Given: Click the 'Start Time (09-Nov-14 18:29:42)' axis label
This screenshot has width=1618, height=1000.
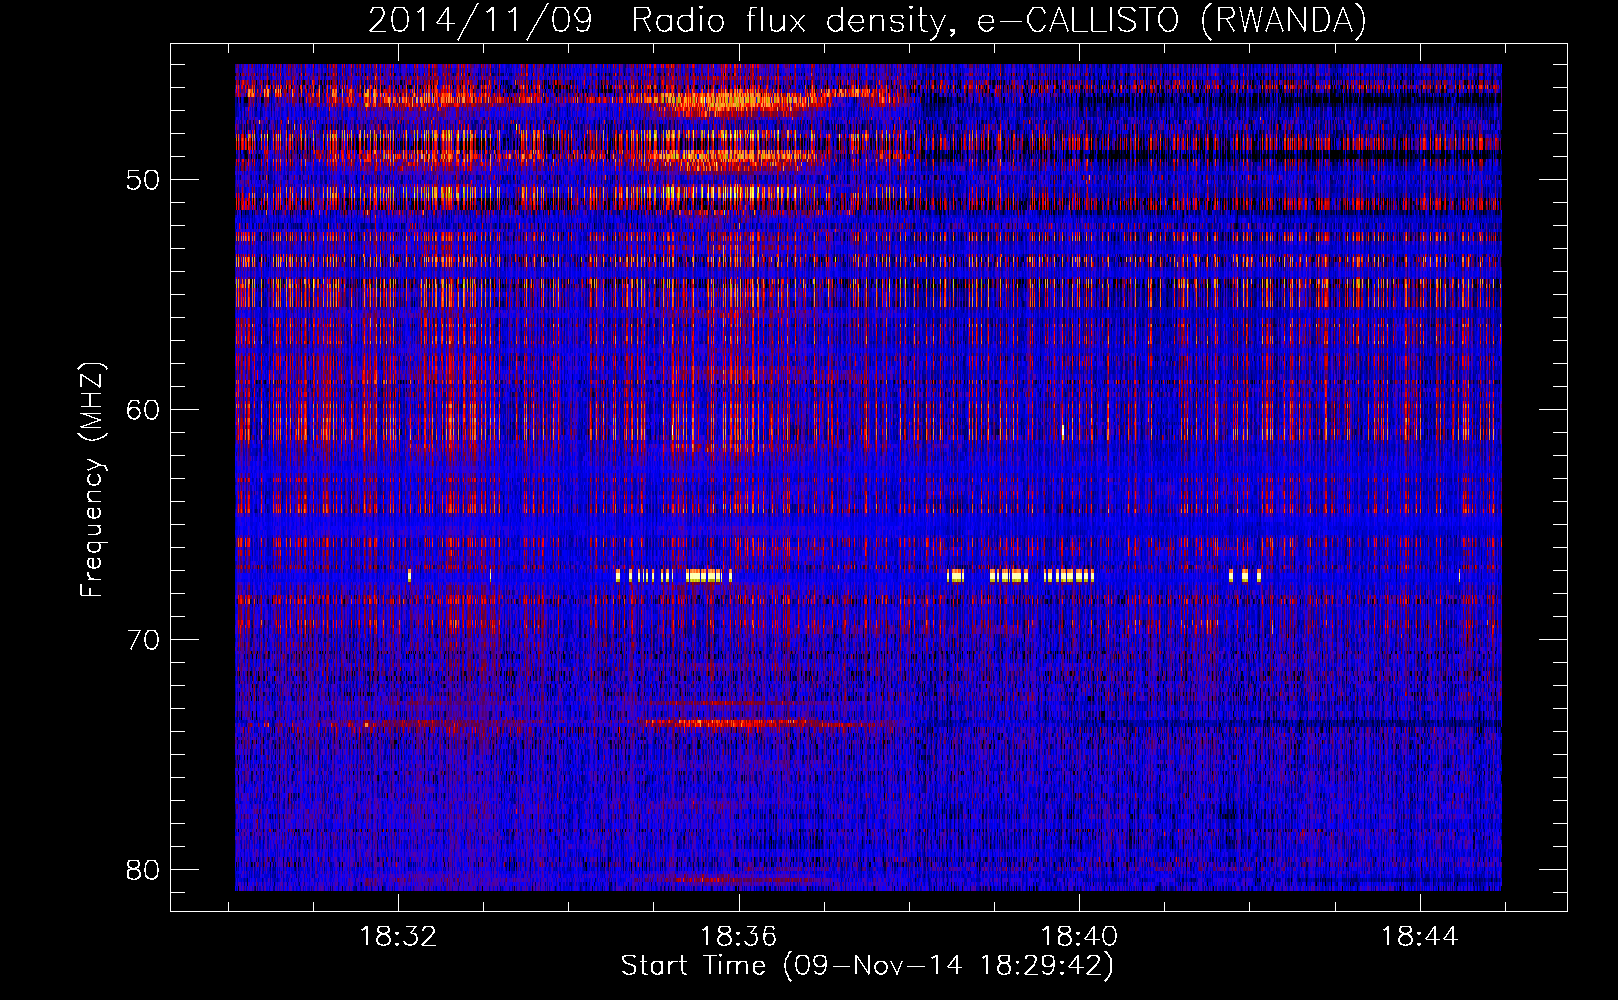Looking at the screenshot, I should coord(867,966).
